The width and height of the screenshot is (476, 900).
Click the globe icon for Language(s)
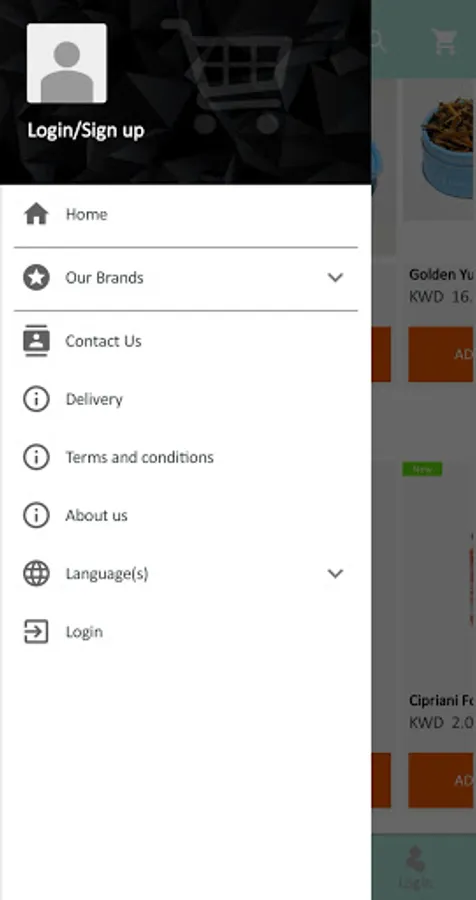tap(36, 573)
